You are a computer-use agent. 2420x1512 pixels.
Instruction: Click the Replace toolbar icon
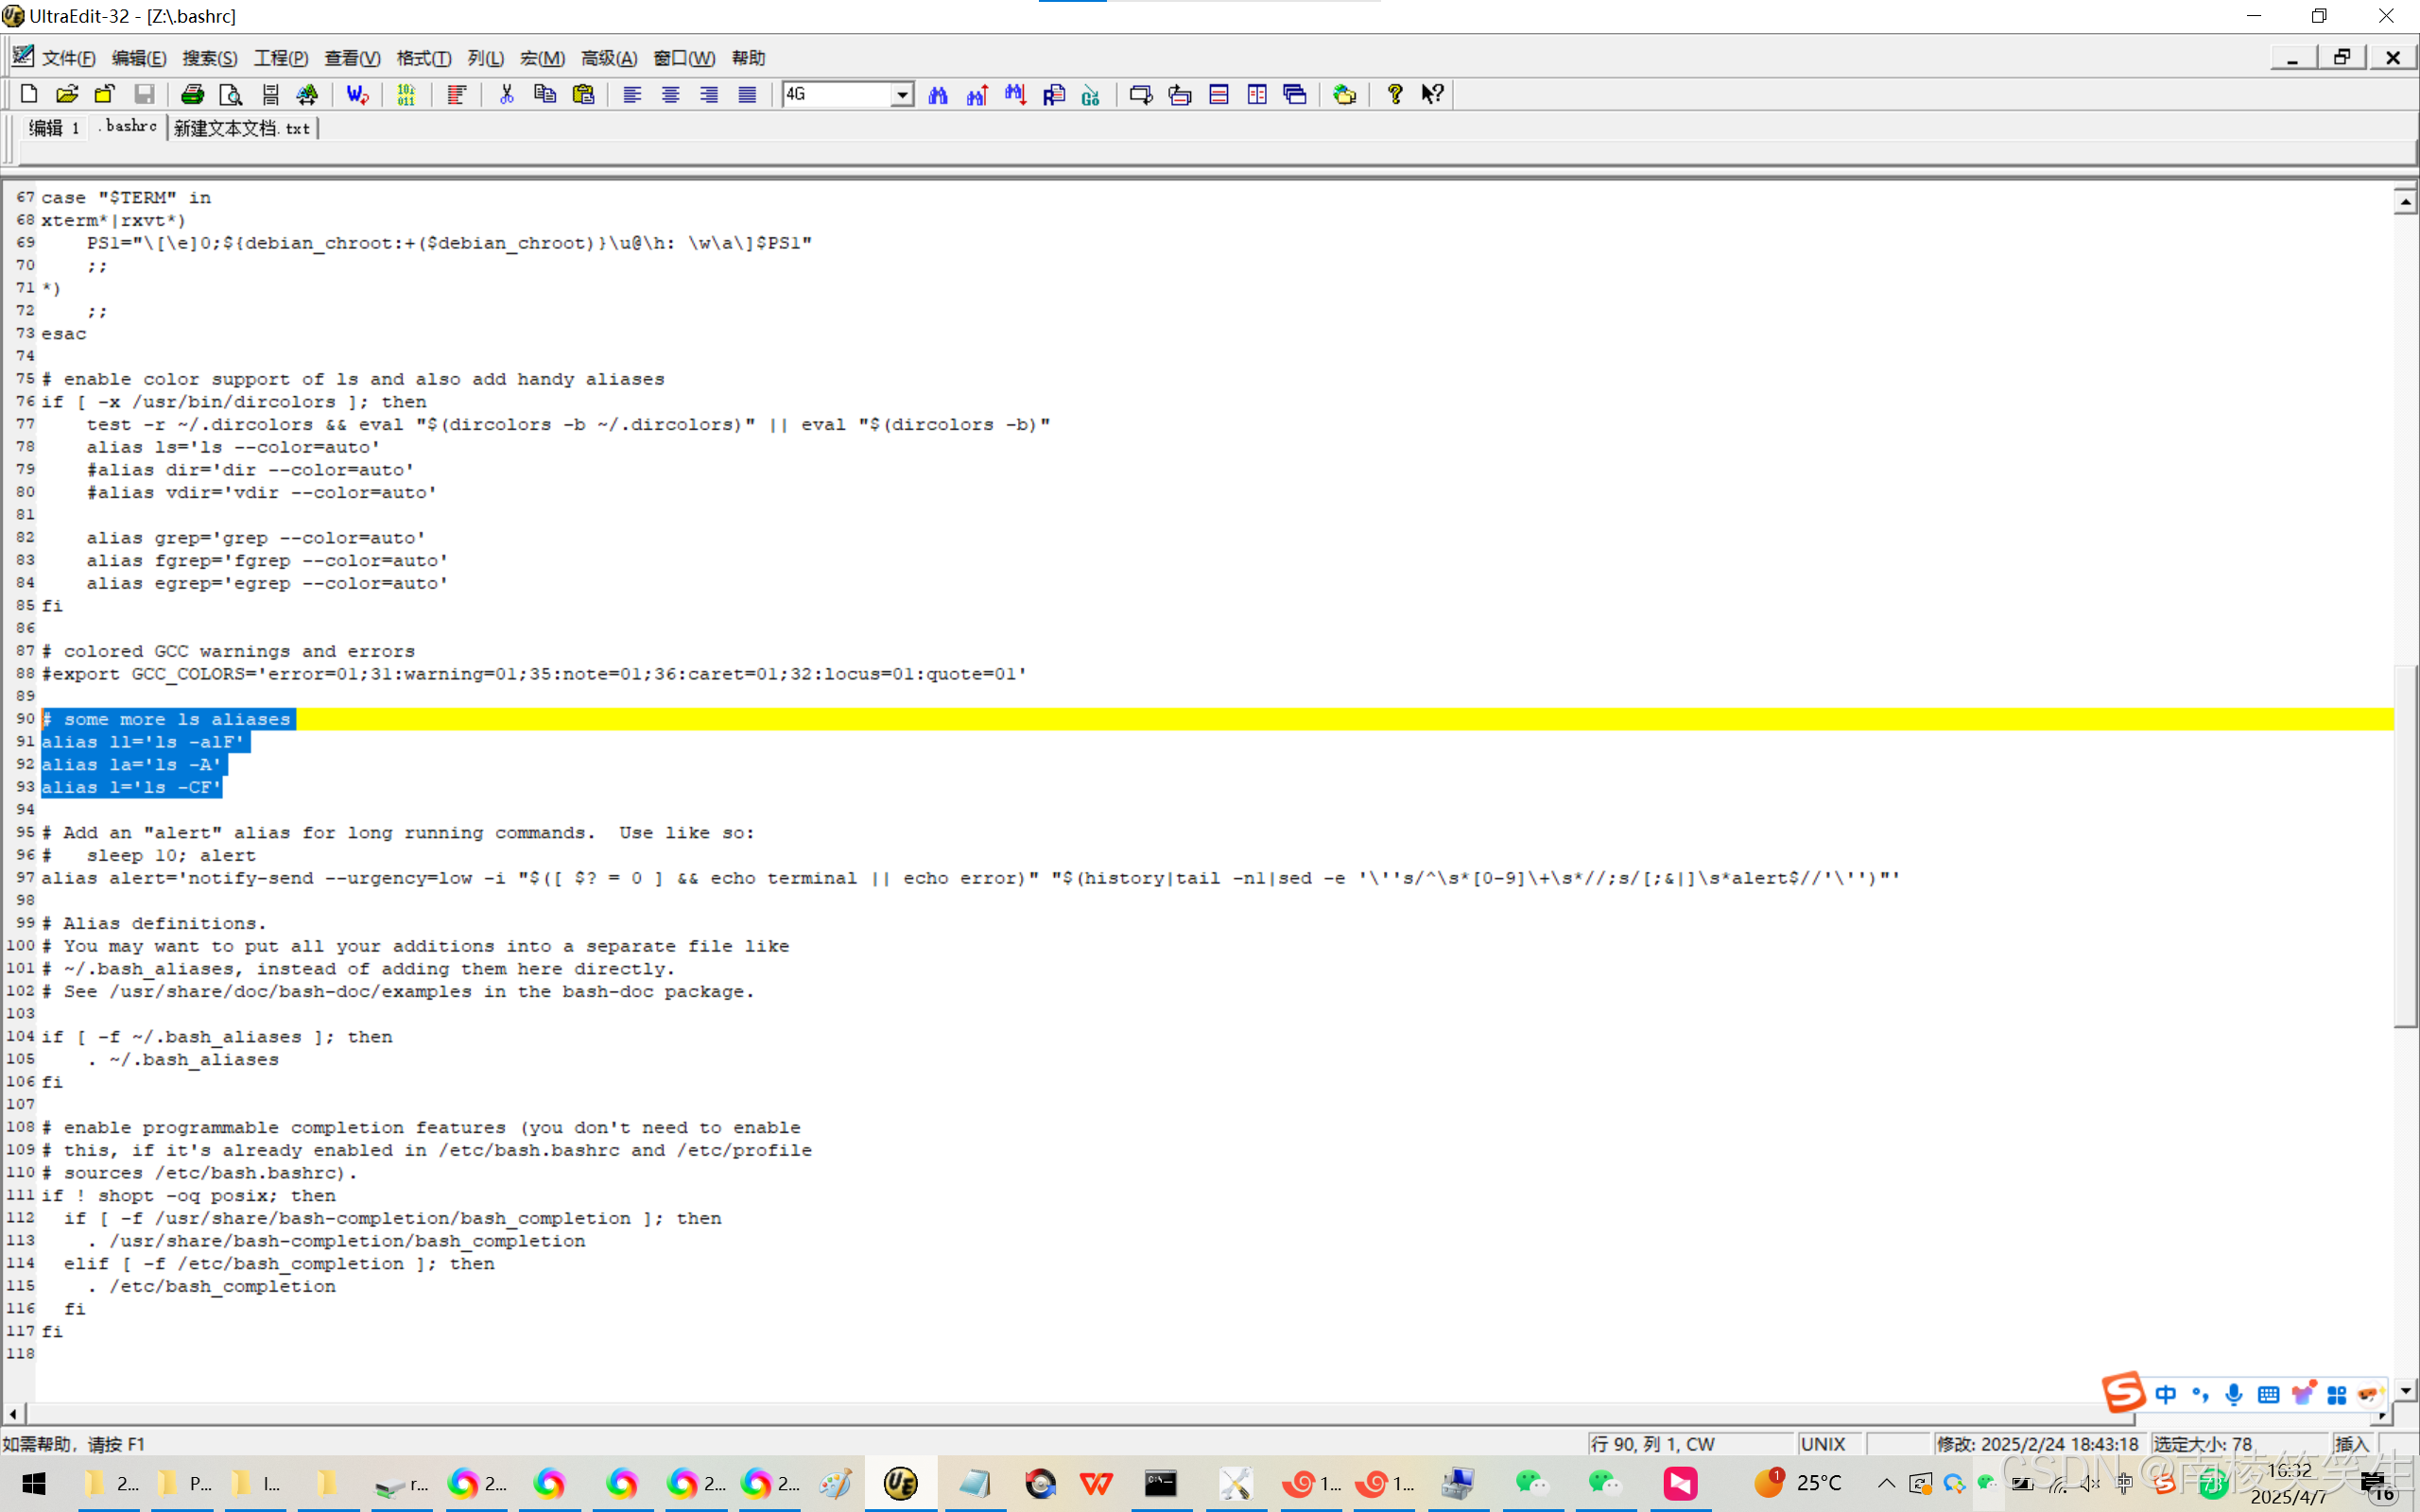coord(1054,94)
